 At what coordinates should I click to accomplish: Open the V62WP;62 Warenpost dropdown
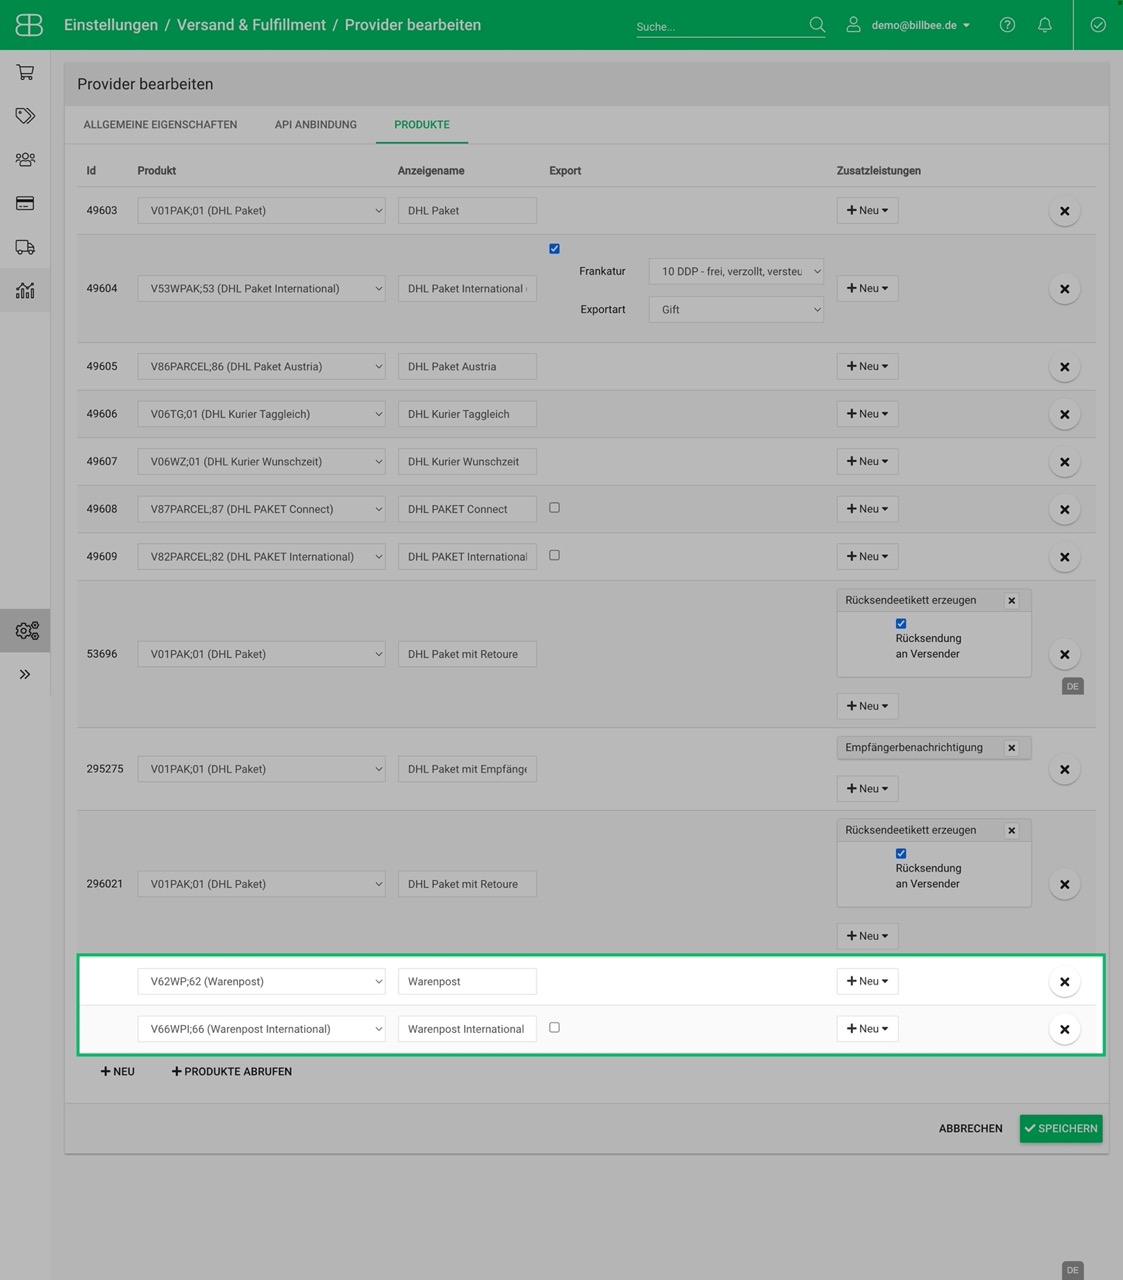[x=261, y=981]
